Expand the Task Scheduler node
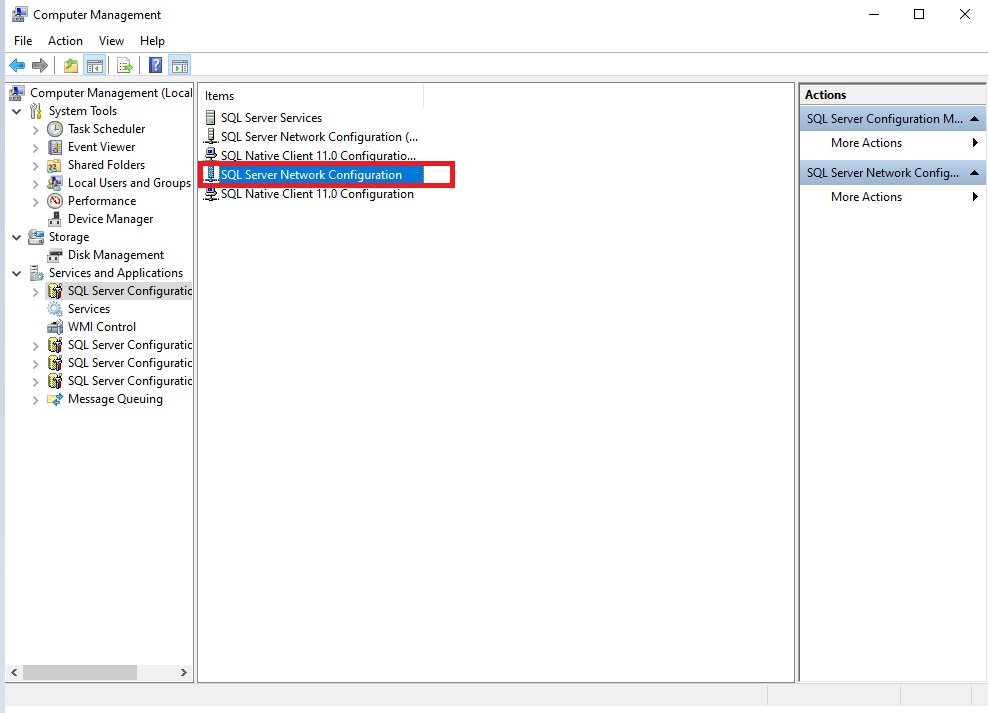Screen dimensions: 989x713 point(35,130)
